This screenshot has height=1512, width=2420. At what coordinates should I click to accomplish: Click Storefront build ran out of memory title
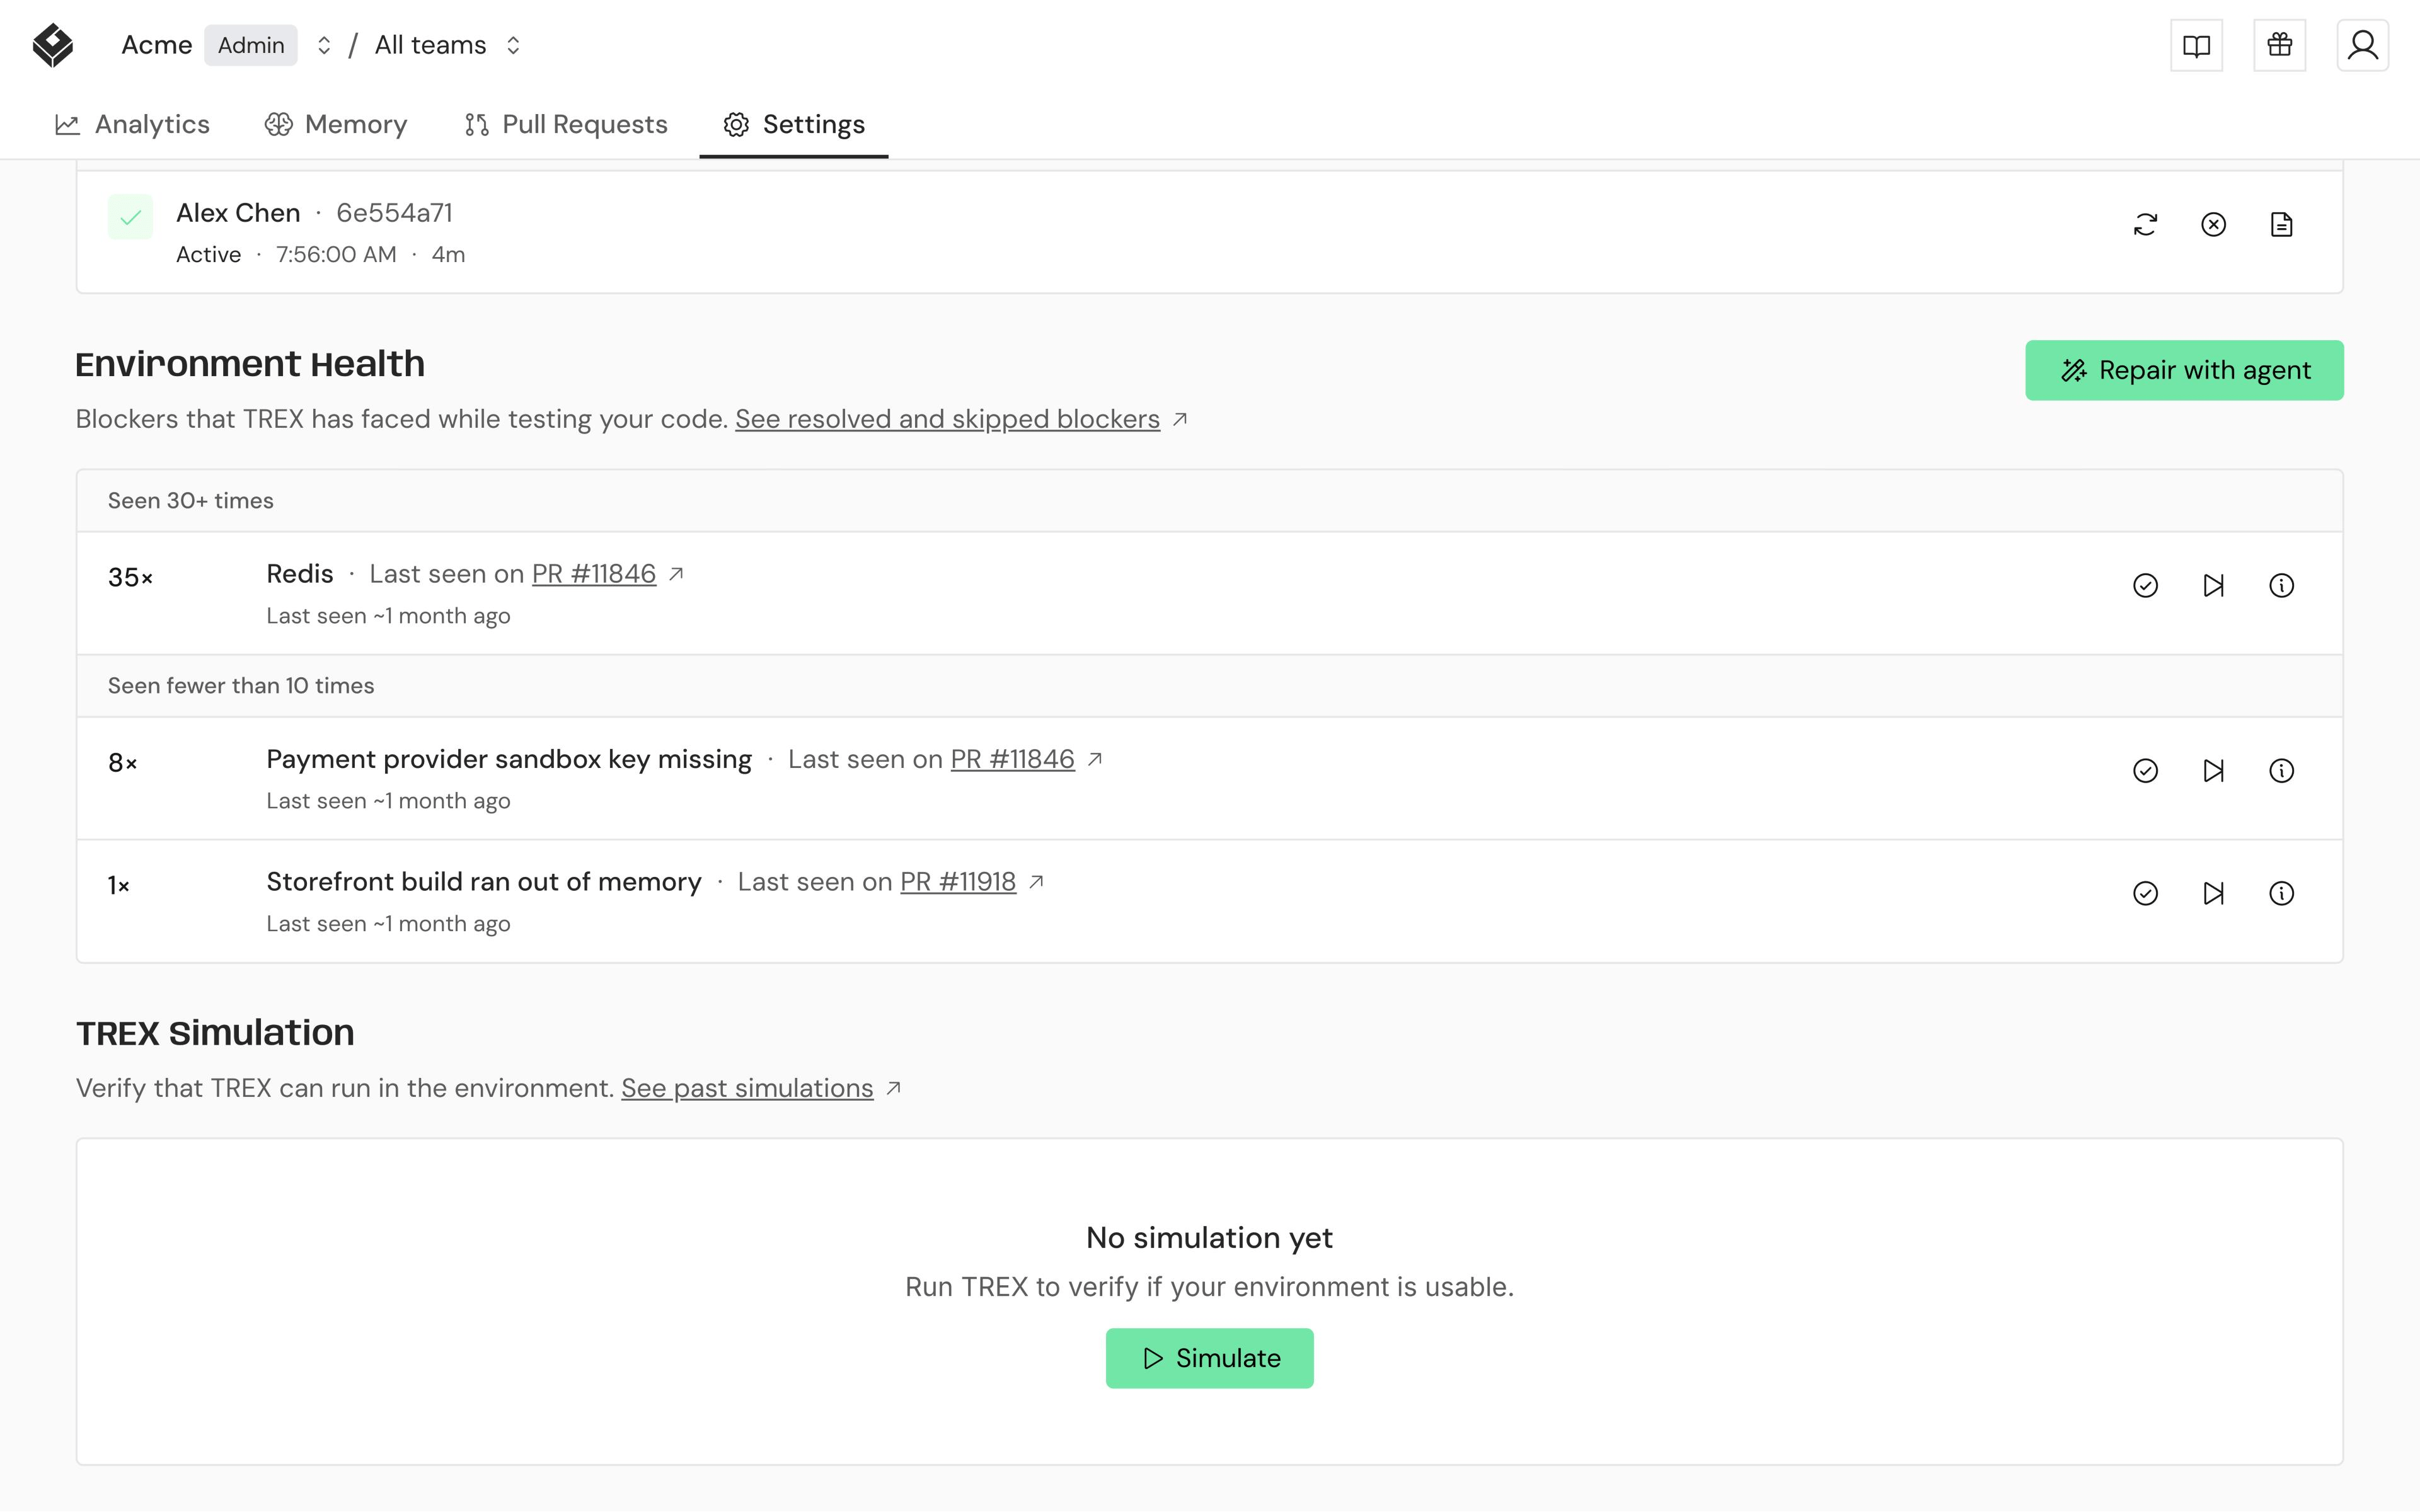(x=484, y=882)
